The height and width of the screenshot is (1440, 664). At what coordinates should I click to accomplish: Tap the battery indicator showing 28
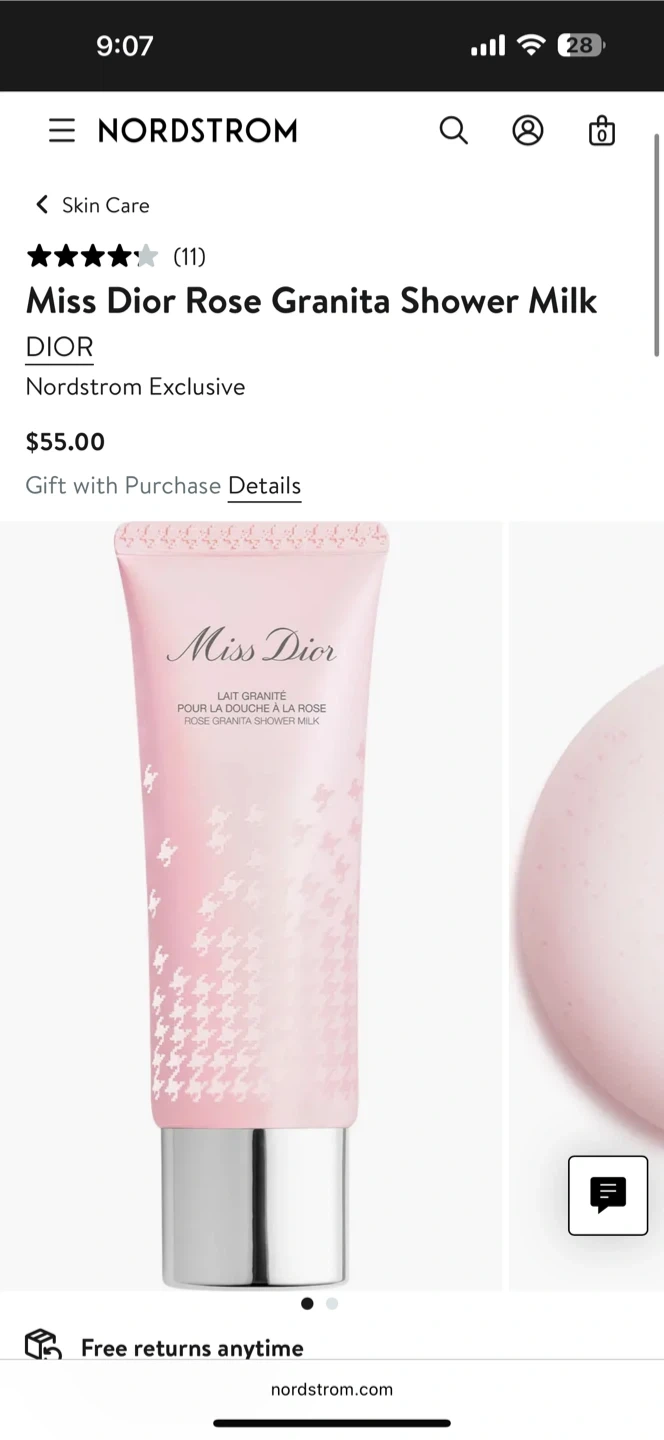tap(580, 45)
